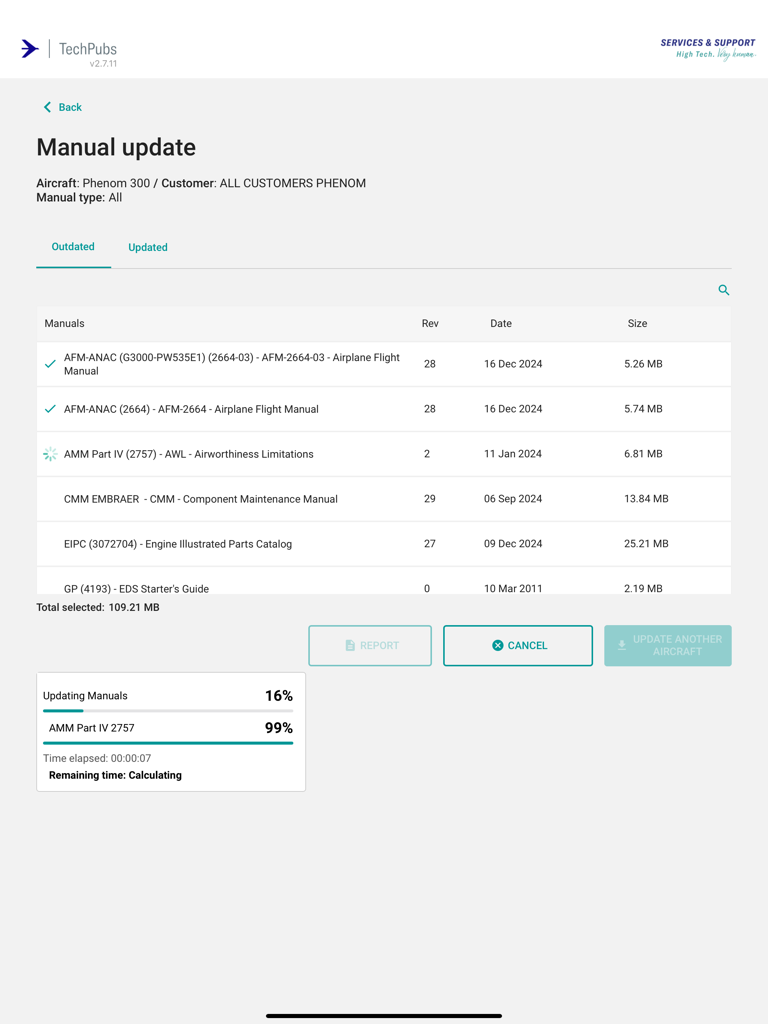Open the manuals search magnifier icon
The width and height of the screenshot is (768, 1024).
[723, 290]
